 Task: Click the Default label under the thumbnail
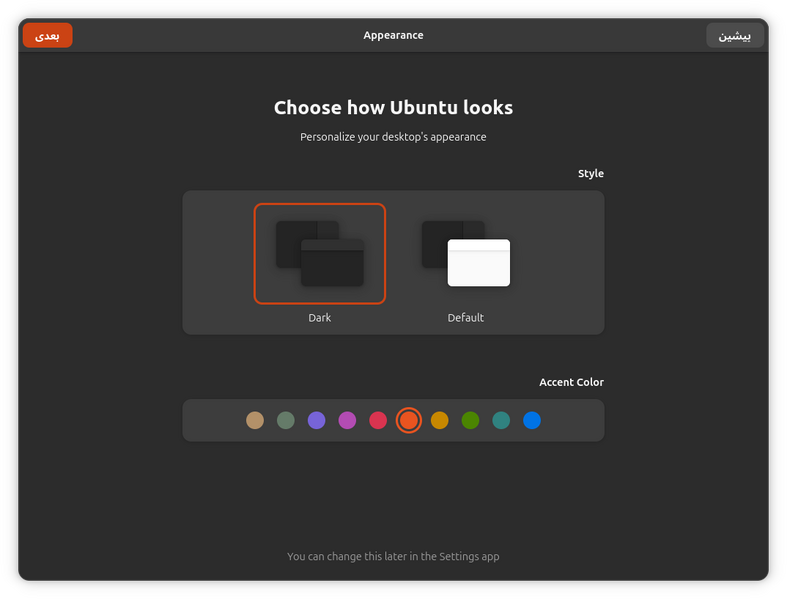point(466,318)
